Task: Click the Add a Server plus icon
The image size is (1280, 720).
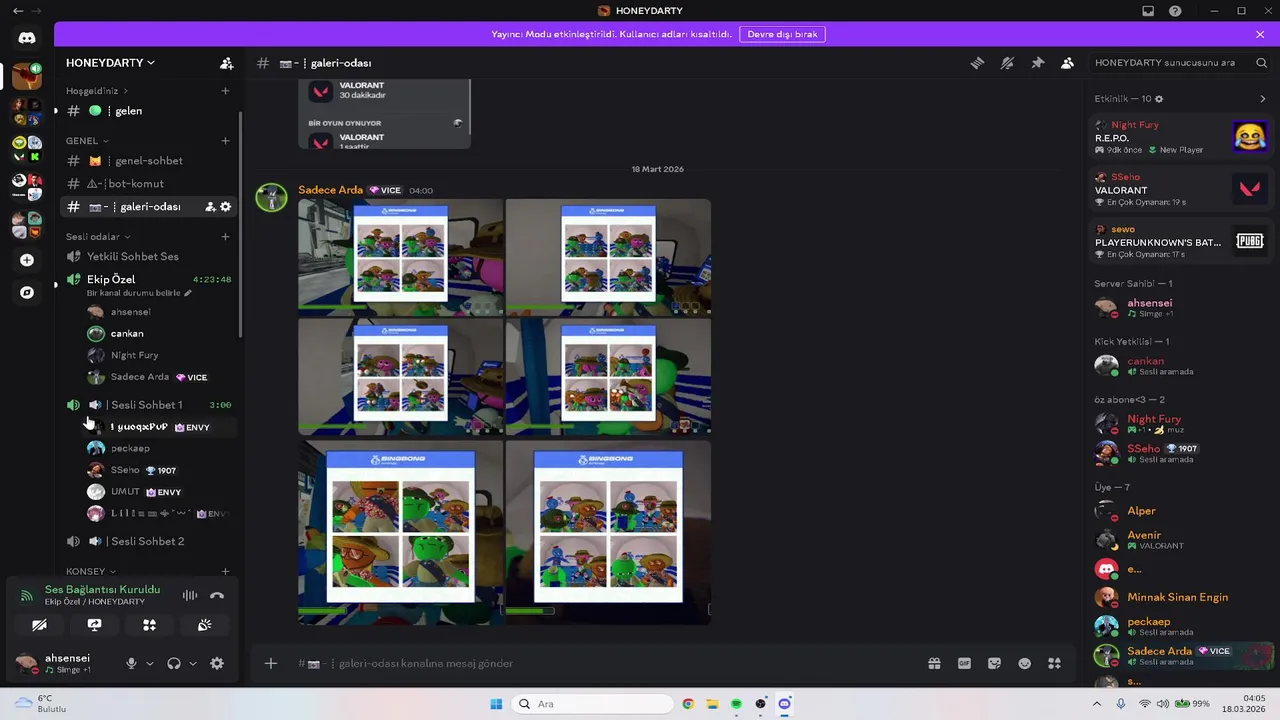Action: (27, 260)
